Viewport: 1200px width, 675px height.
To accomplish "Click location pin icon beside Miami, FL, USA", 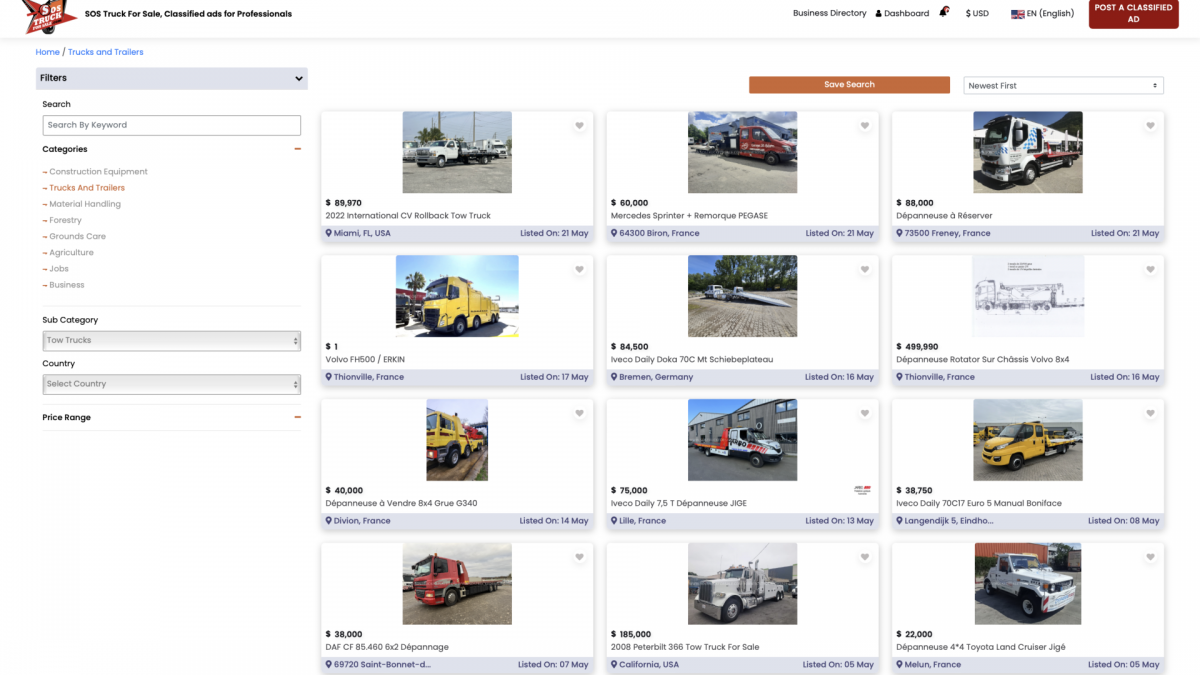I will pyautogui.click(x=329, y=233).
